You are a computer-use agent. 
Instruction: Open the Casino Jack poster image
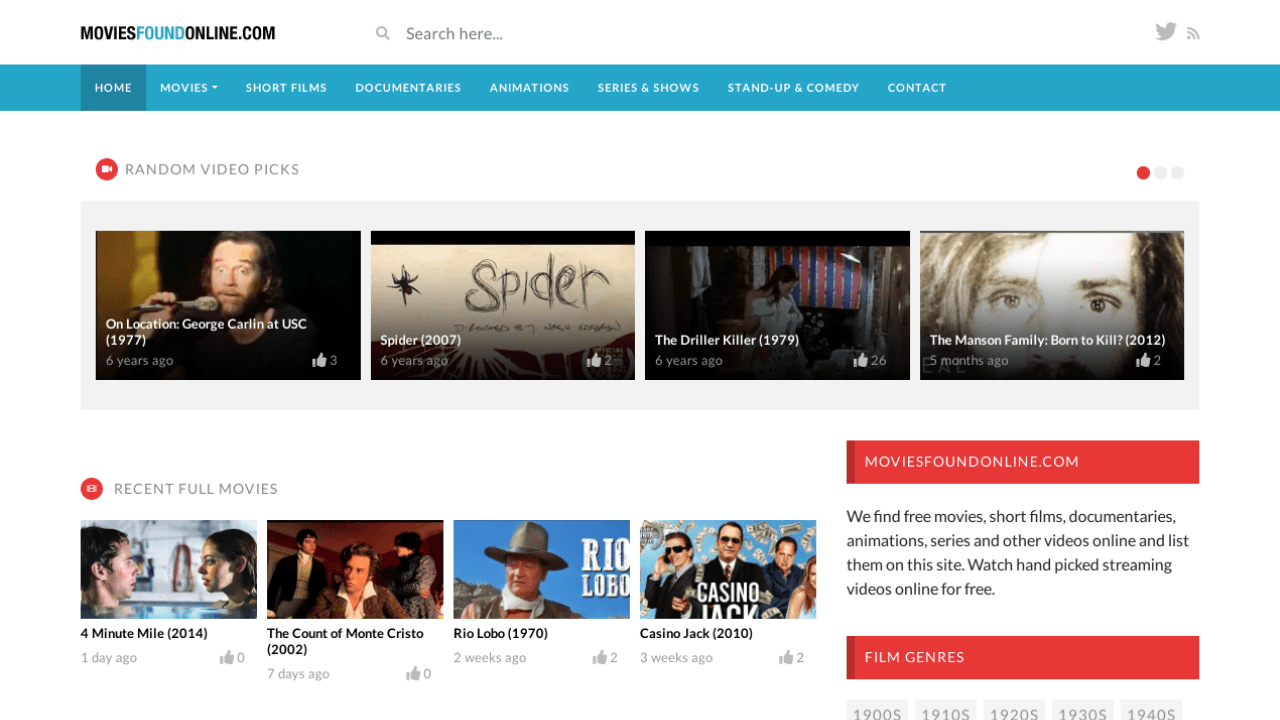728,569
